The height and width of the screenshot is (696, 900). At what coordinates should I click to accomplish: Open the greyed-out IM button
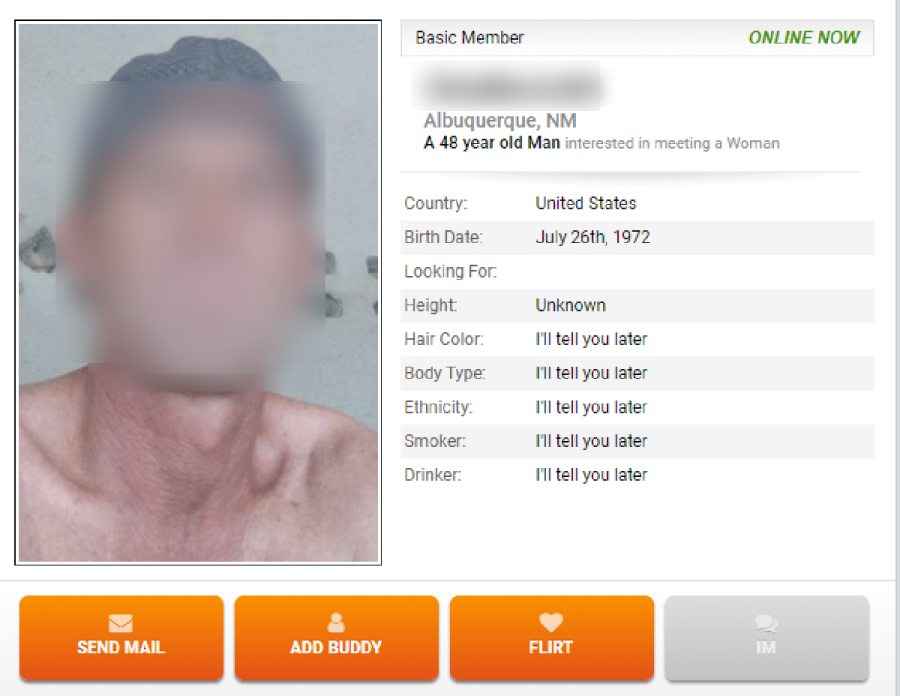tap(767, 638)
